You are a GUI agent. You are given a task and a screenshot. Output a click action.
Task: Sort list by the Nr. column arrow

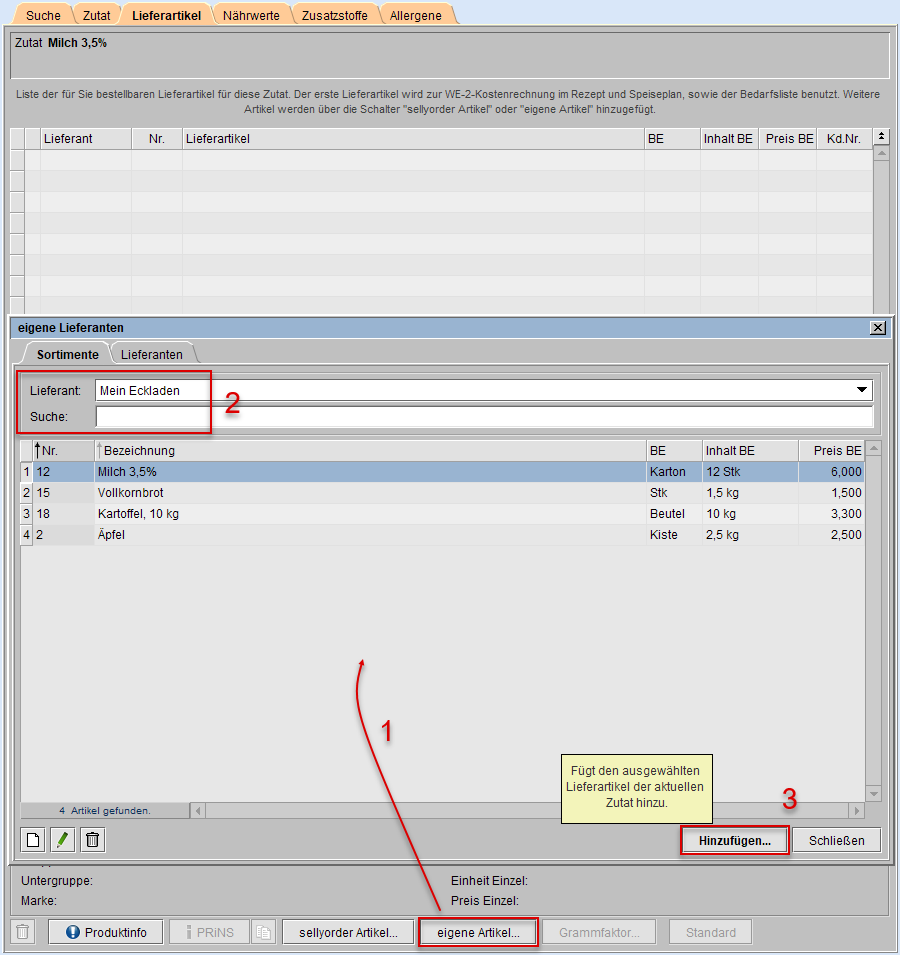click(39, 450)
